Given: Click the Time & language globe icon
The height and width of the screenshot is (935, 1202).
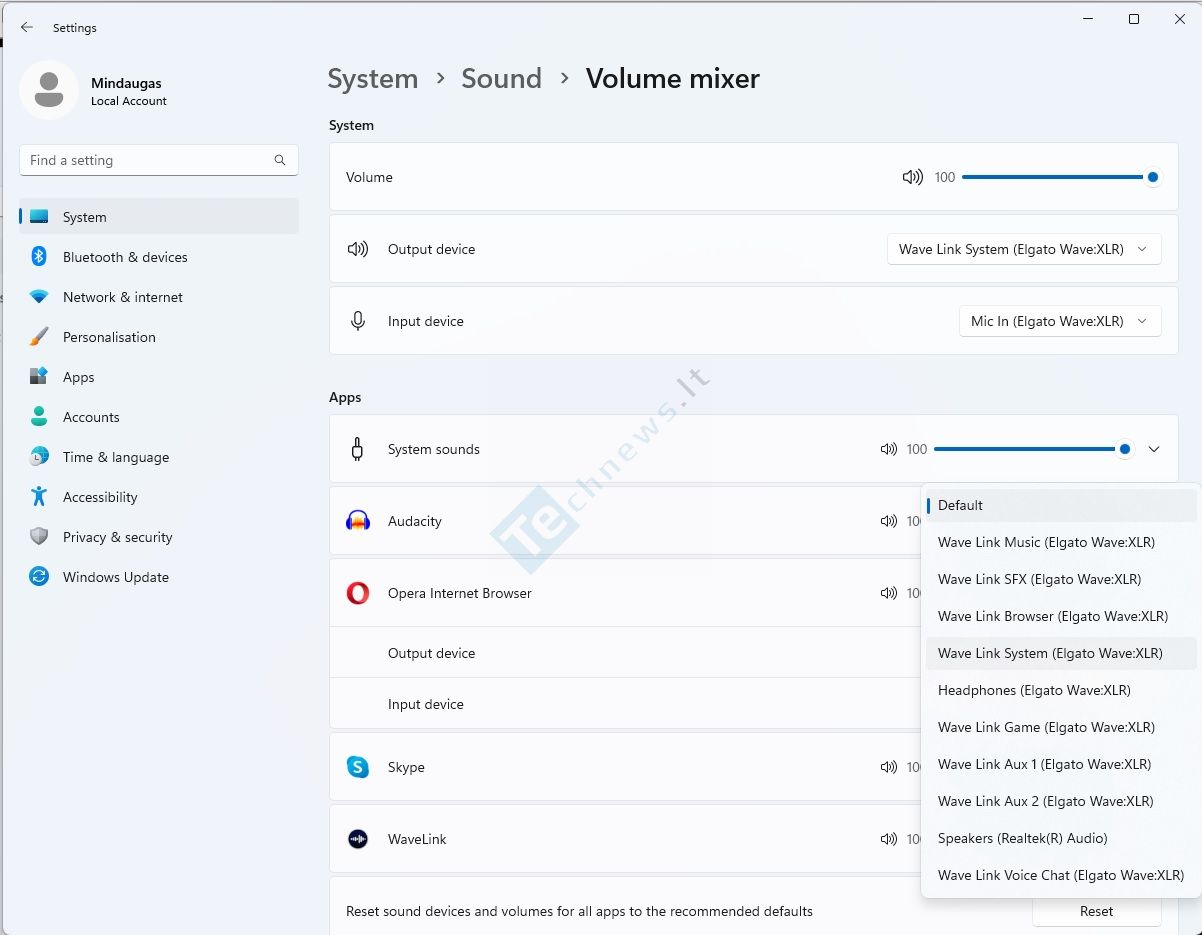Looking at the screenshot, I should pos(39,457).
